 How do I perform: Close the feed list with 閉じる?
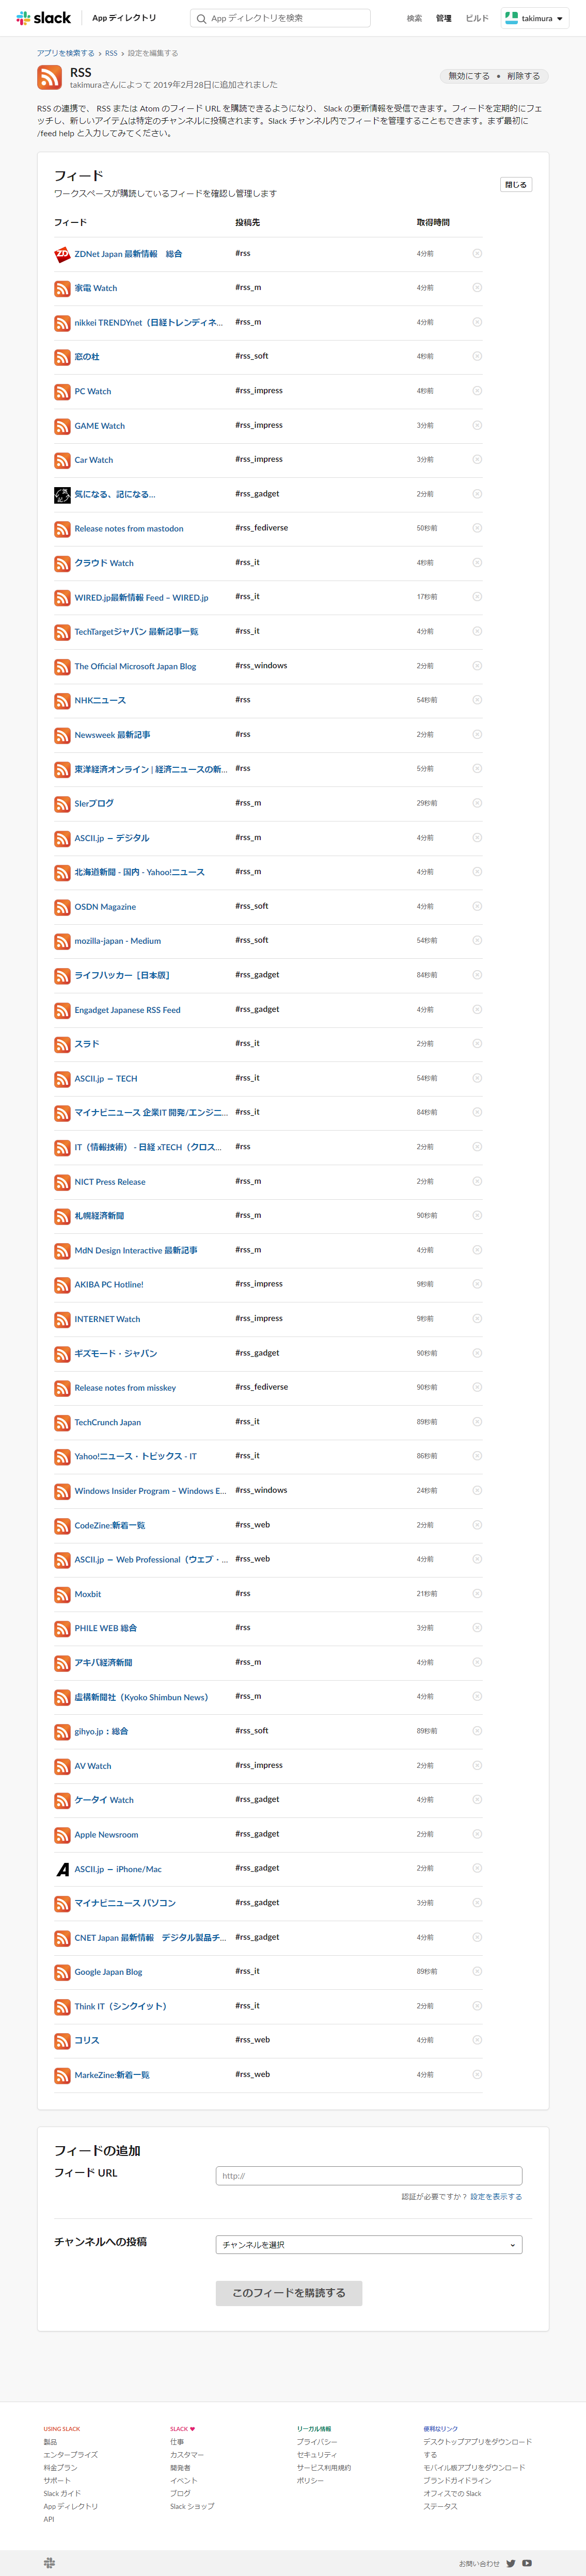point(516,184)
